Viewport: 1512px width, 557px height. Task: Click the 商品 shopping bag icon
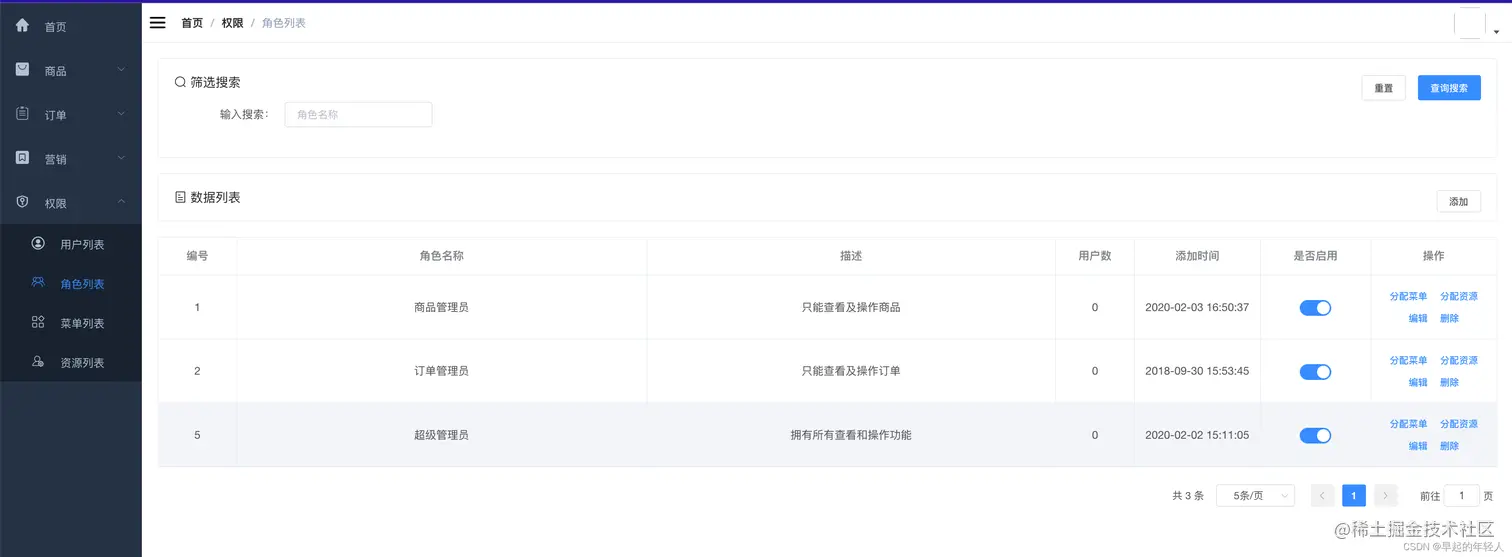[23, 70]
